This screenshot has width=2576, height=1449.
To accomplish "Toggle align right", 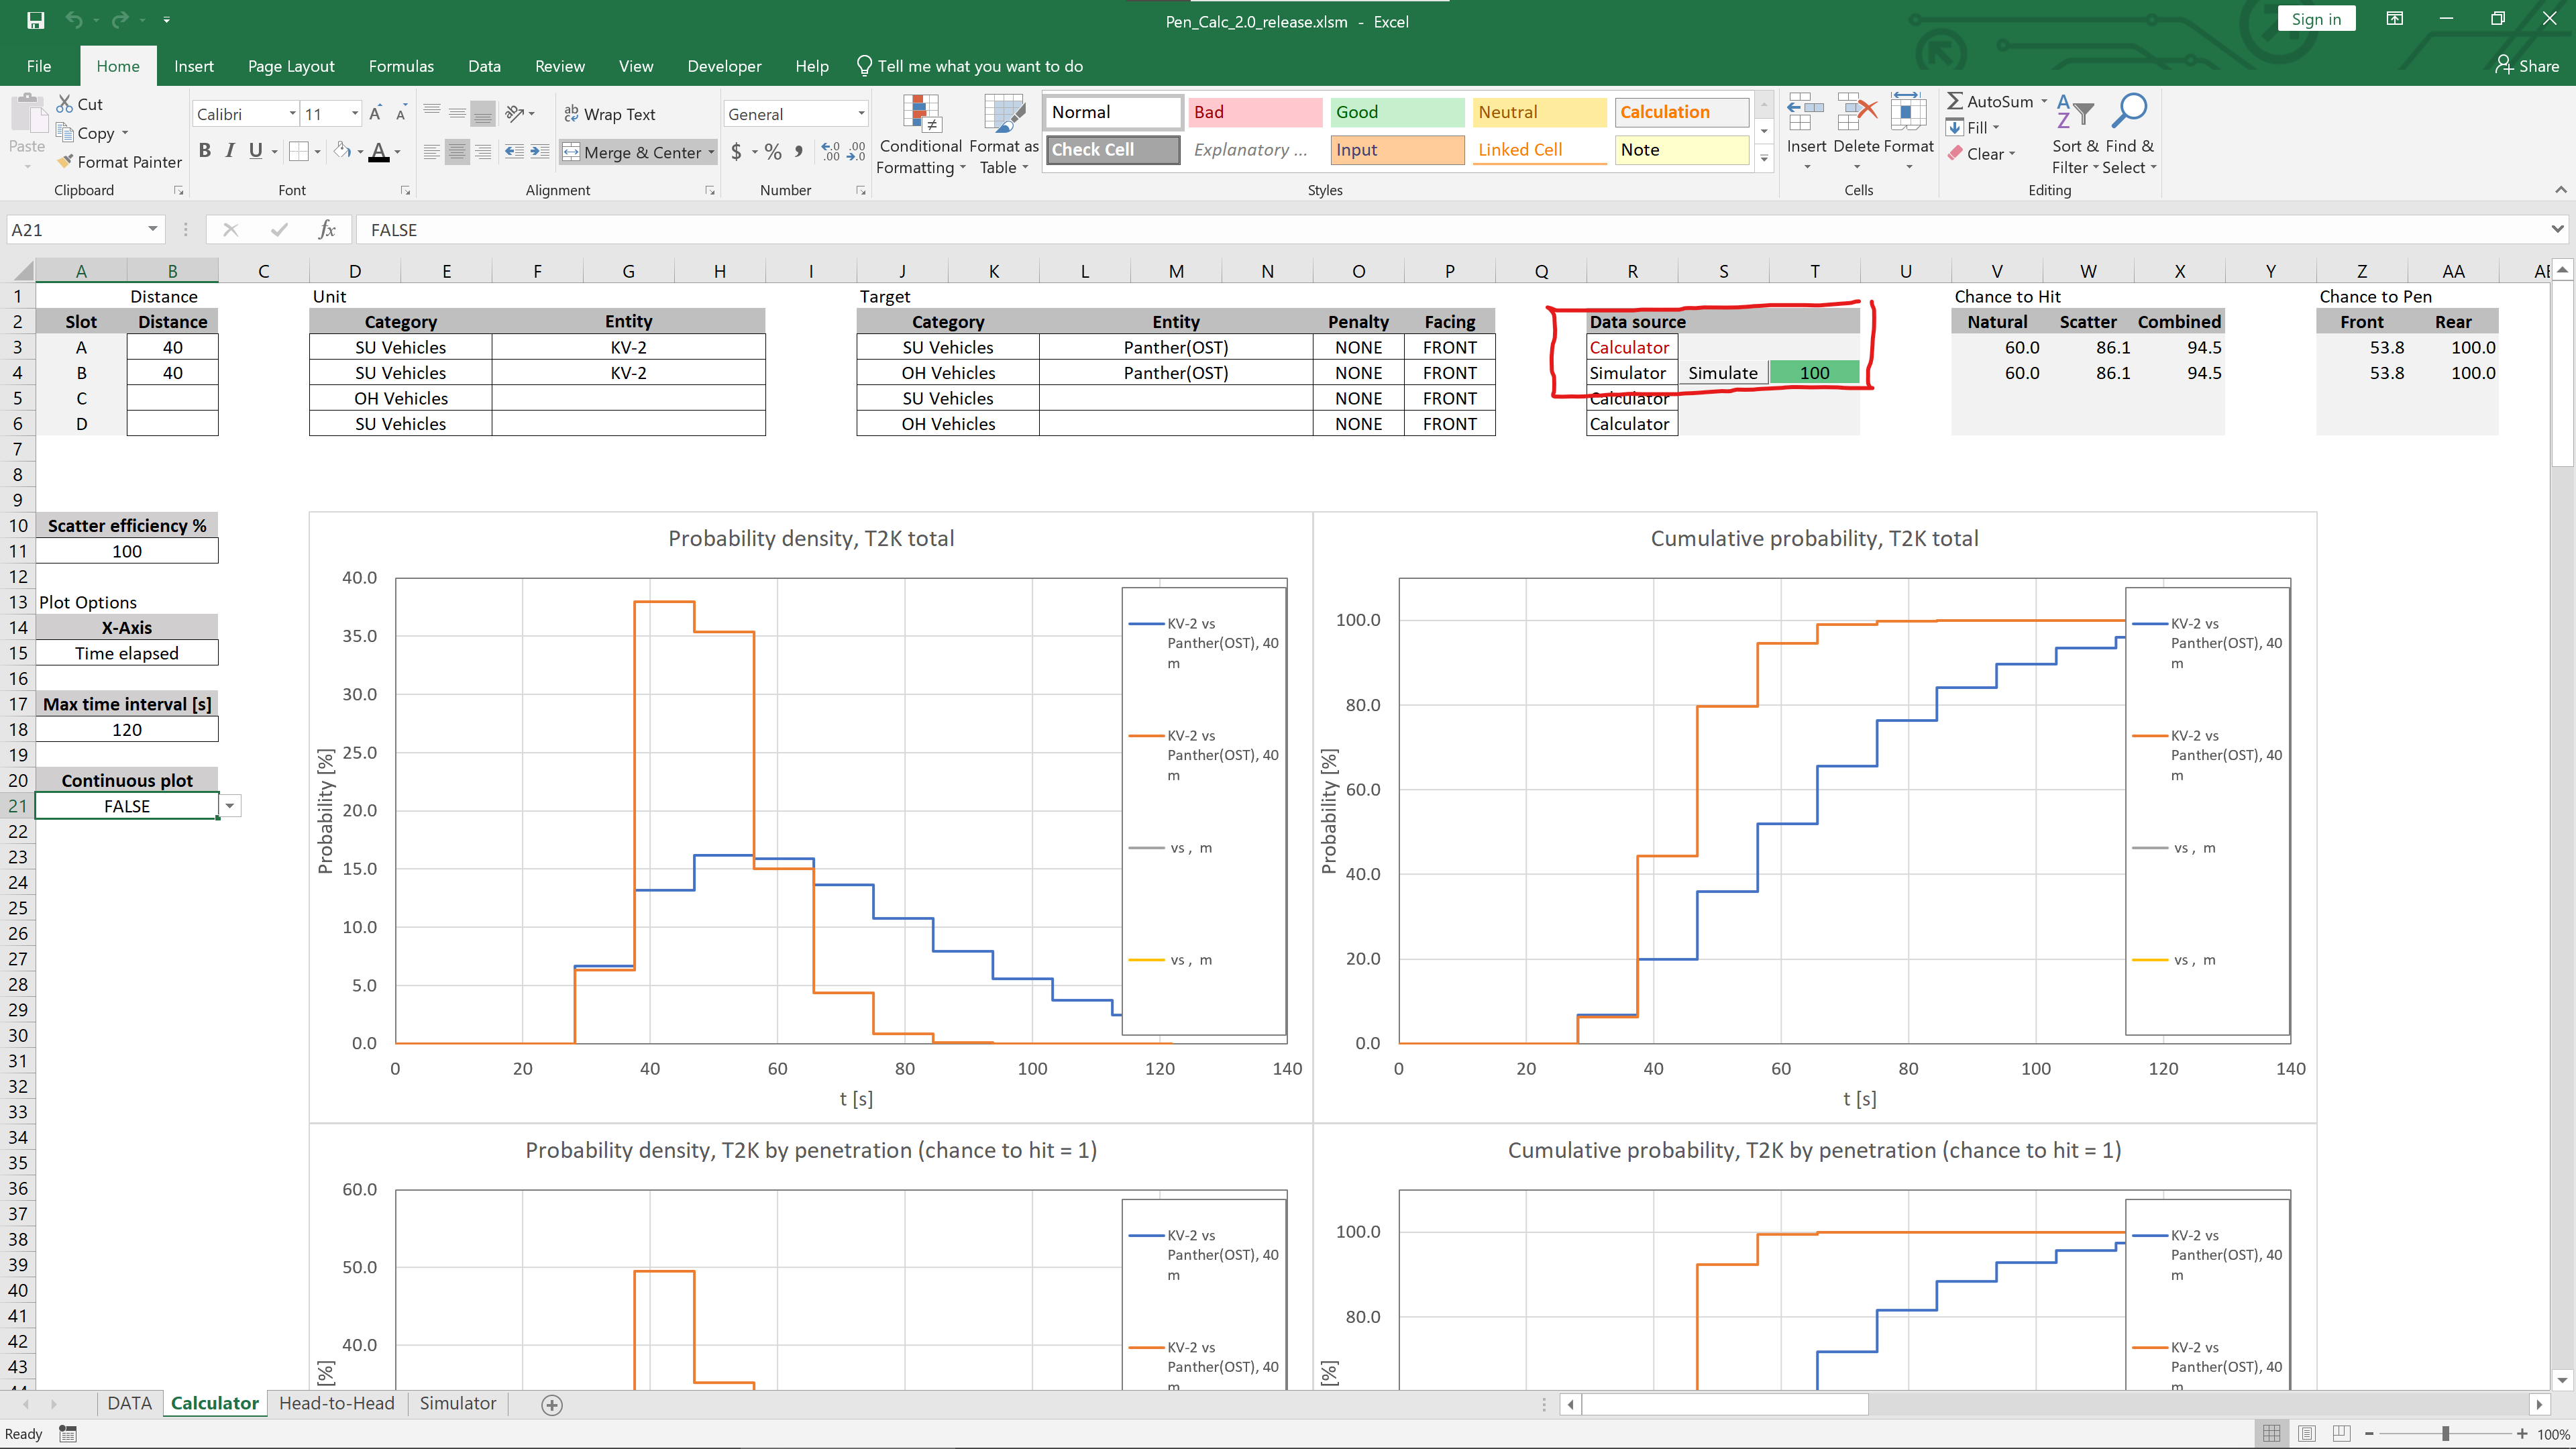I will (483, 152).
